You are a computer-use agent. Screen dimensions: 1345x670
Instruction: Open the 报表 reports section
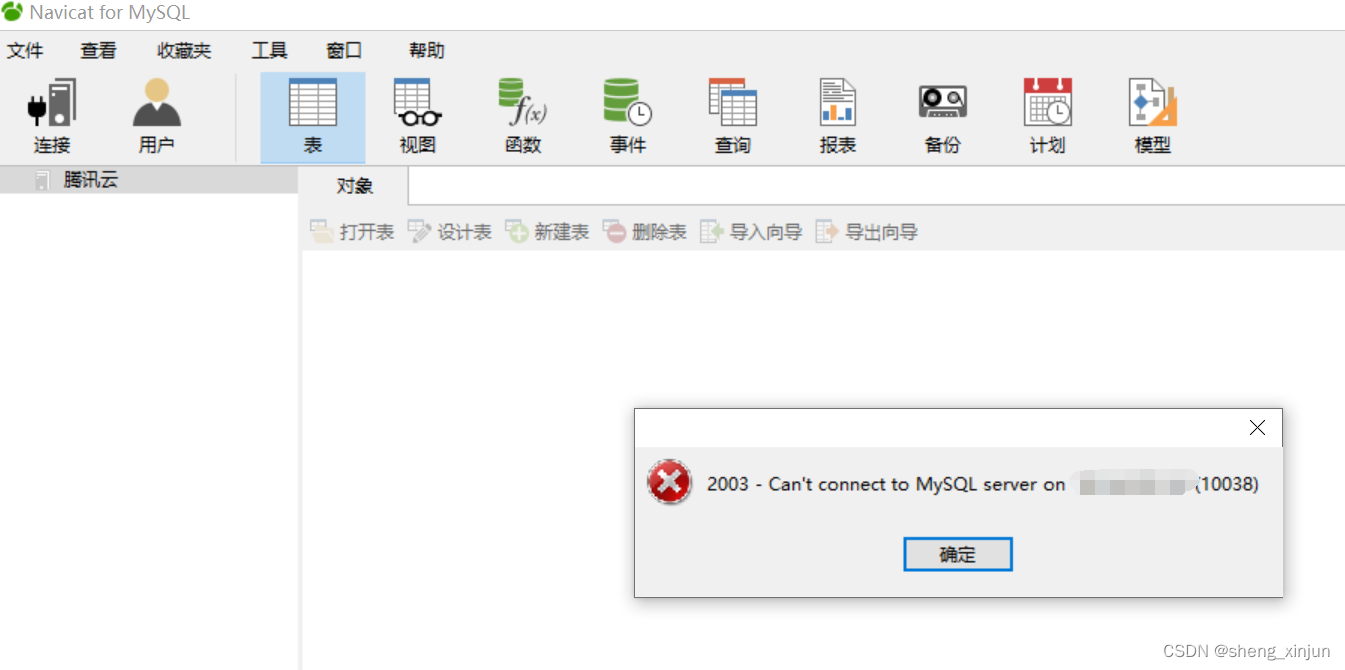pos(838,117)
